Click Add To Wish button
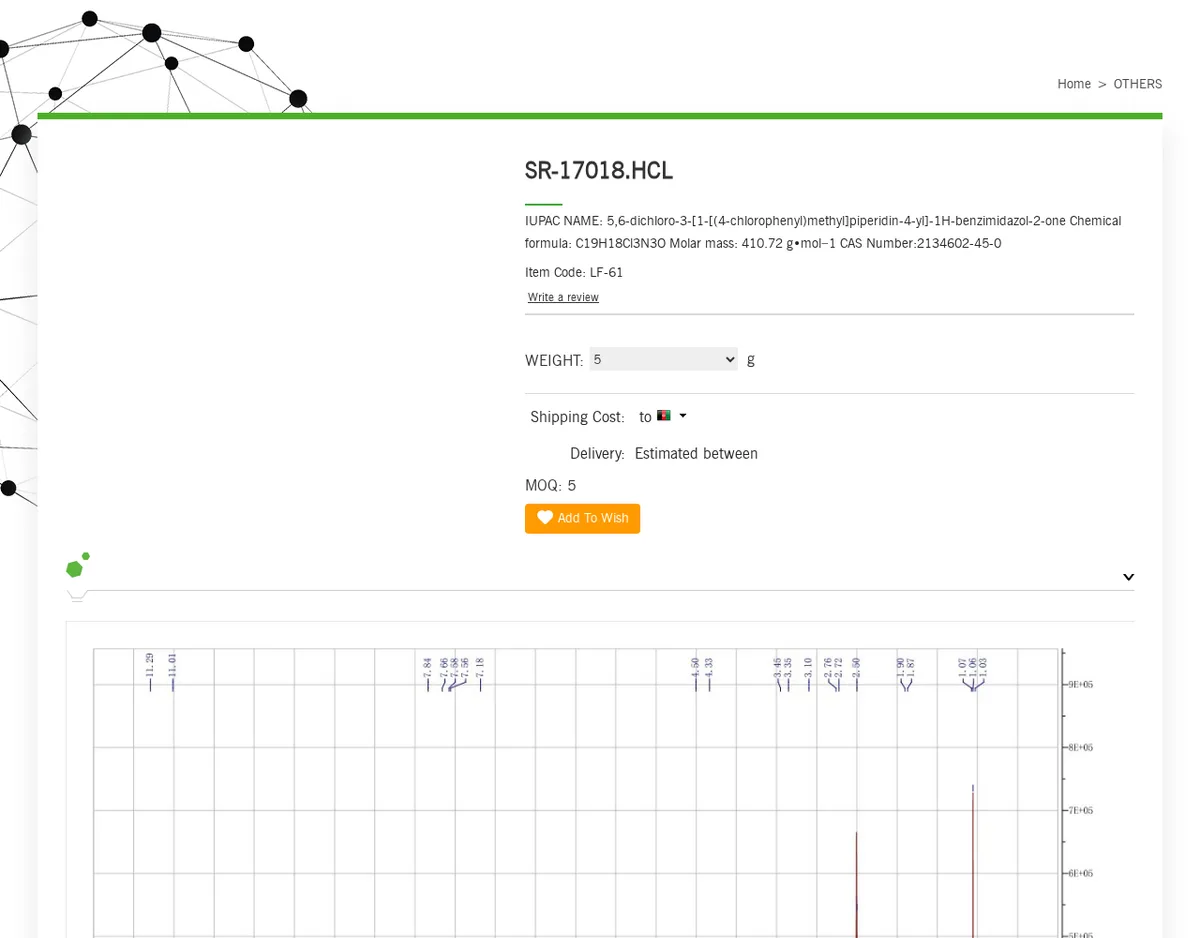 click(582, 518)
